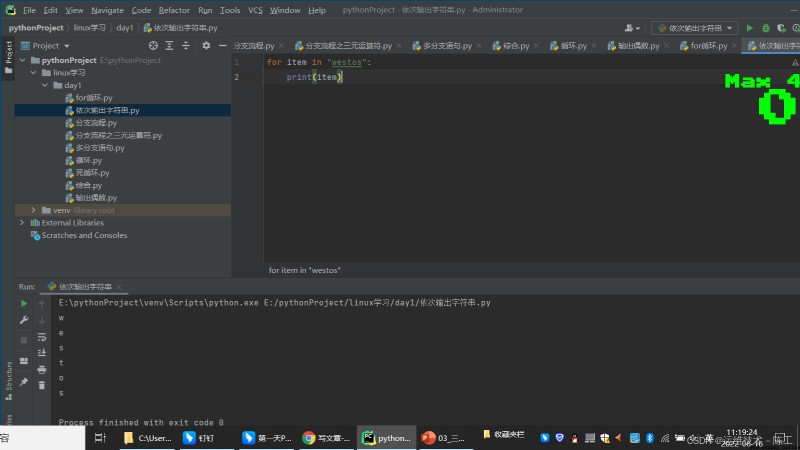
Task: Click code line print(item) in editor
Action: coord(314,78)
